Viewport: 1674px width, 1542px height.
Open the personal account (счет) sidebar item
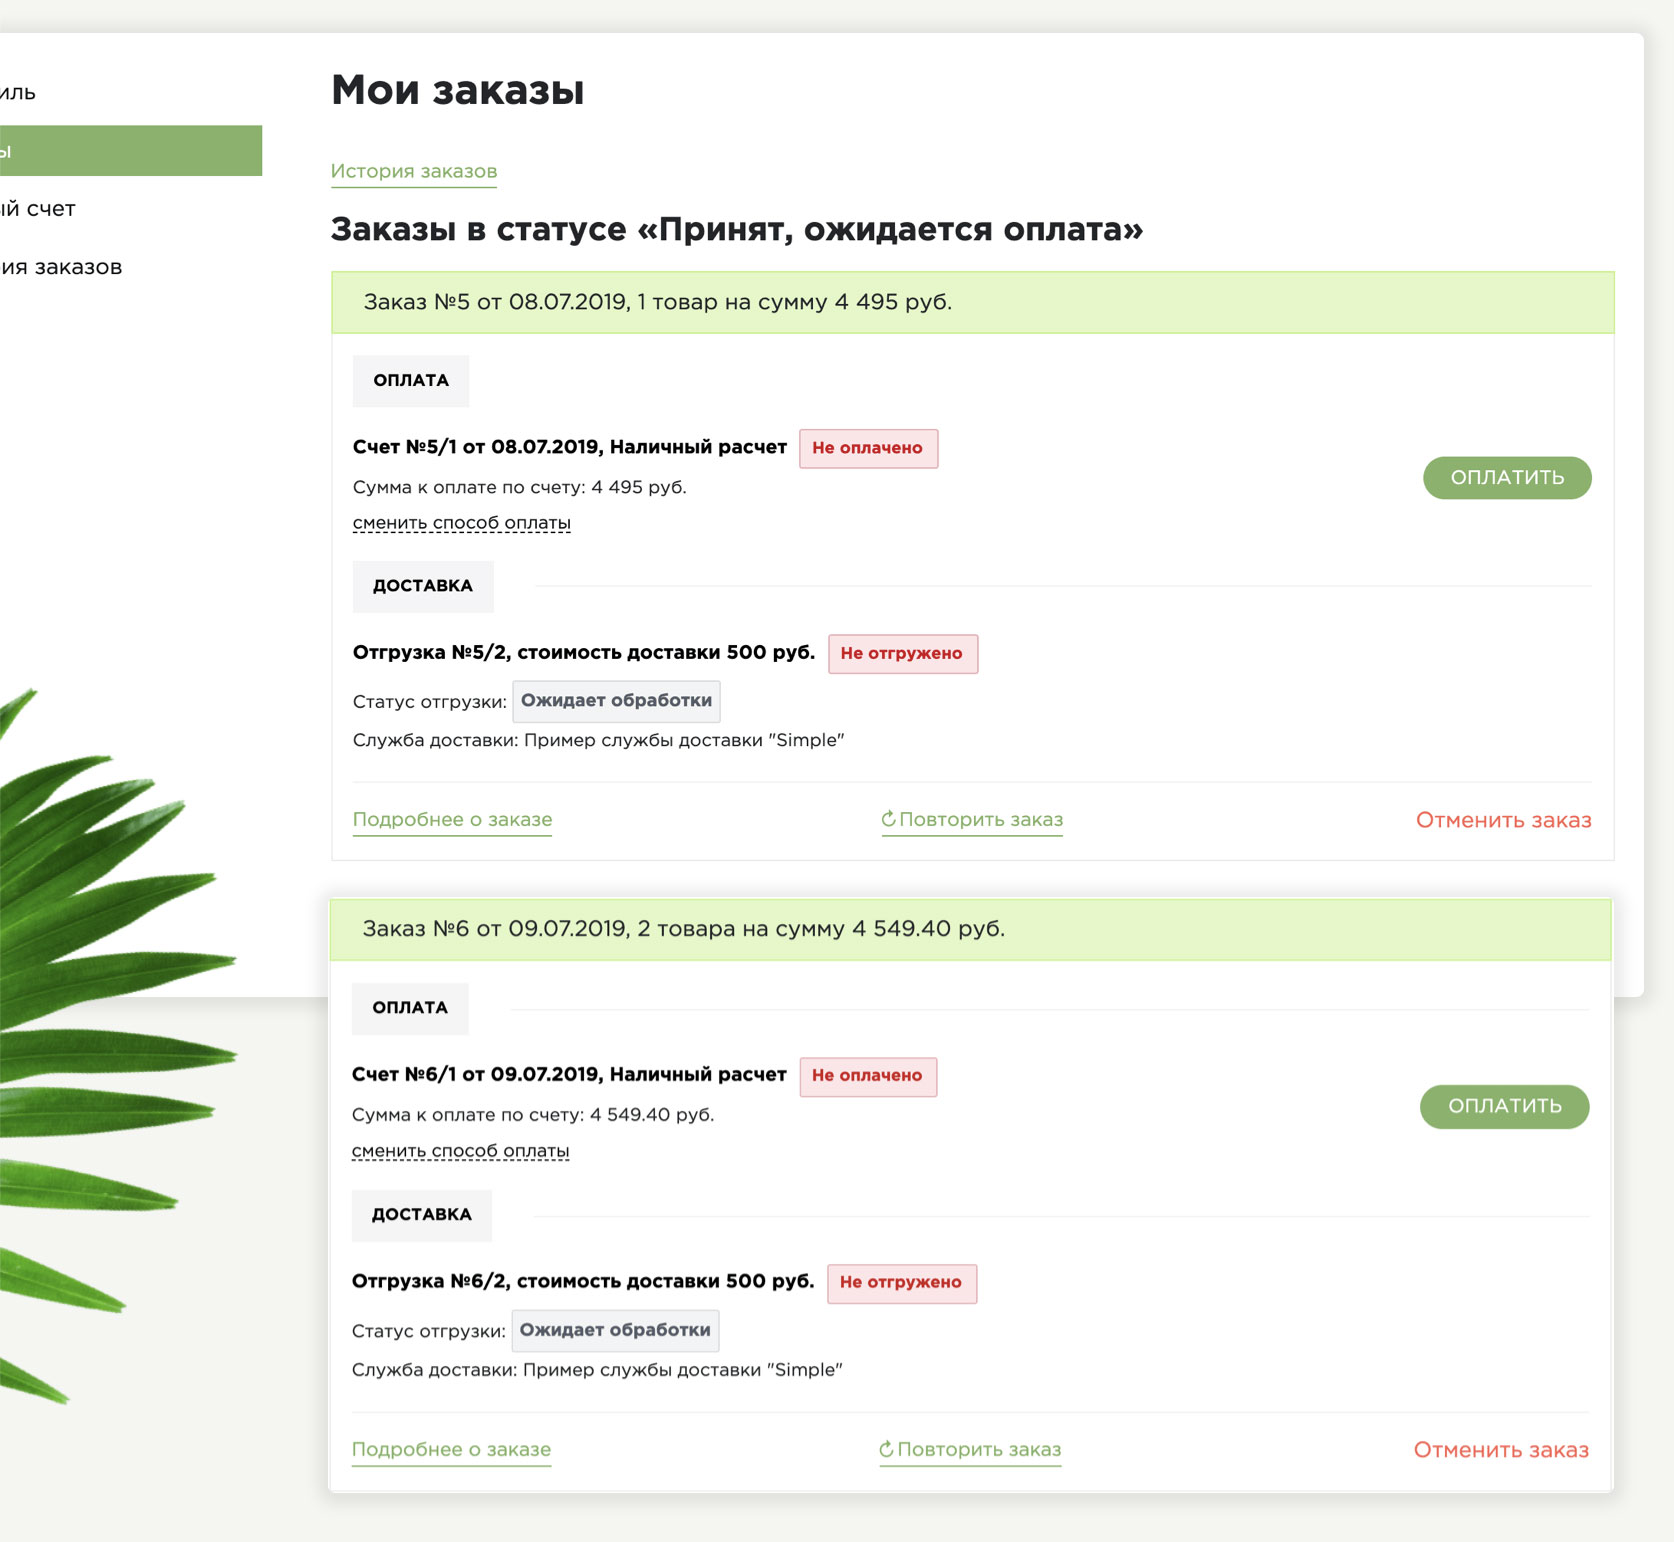(40, 209)
